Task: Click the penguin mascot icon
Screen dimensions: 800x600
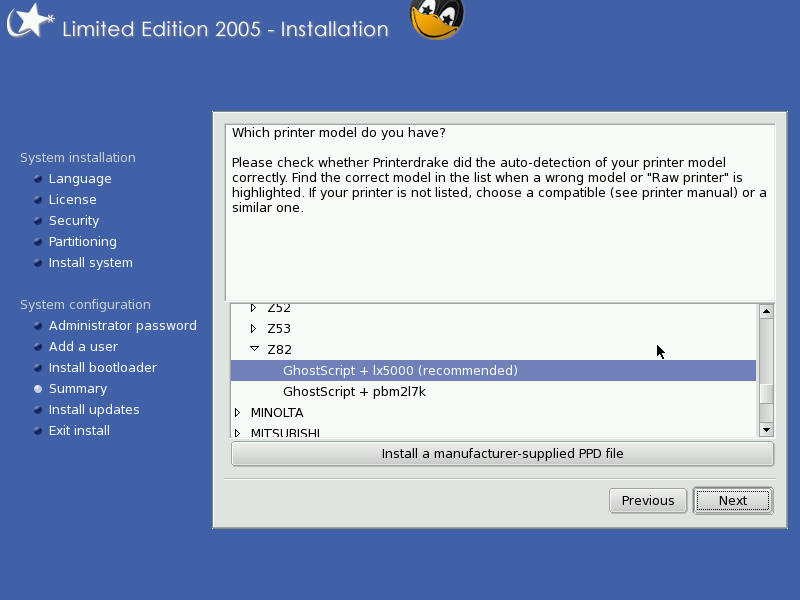Action: [437, 19]
